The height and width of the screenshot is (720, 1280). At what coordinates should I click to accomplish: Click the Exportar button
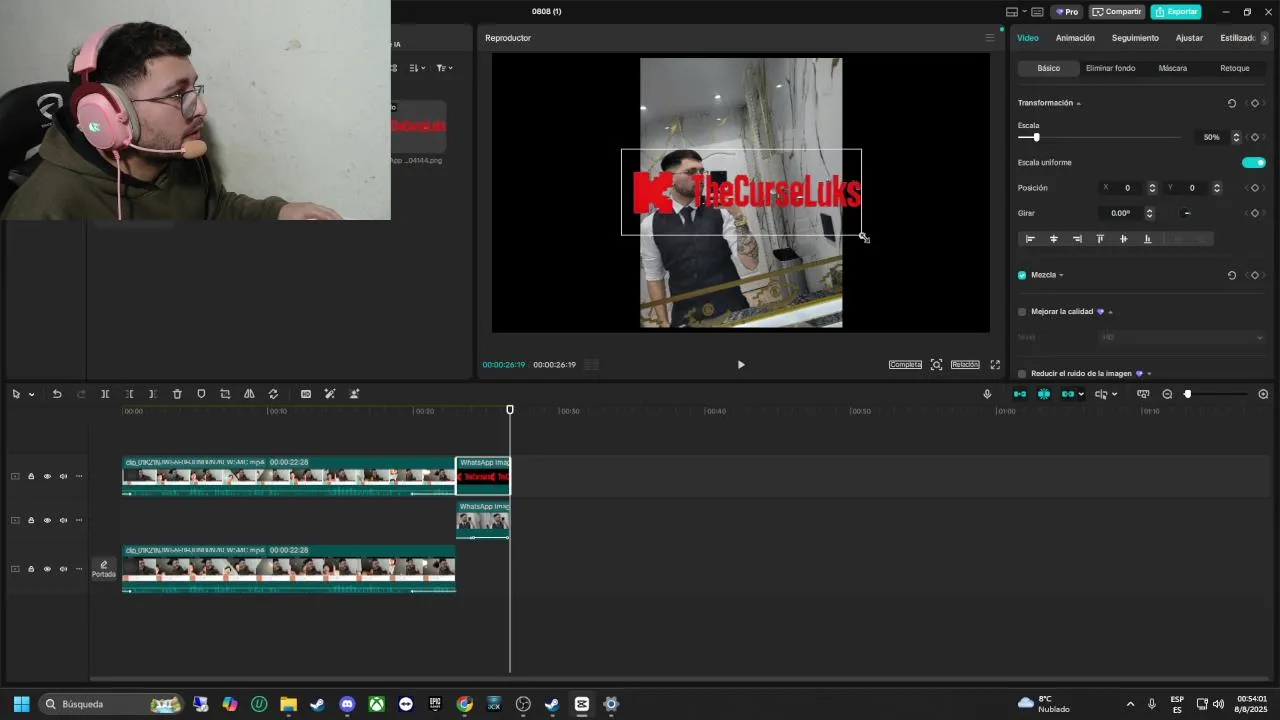[1176, 12]
